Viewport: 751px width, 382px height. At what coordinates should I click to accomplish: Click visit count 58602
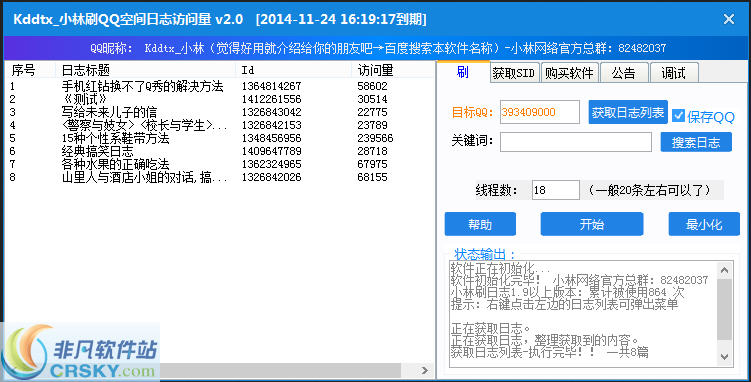point(372,86)
